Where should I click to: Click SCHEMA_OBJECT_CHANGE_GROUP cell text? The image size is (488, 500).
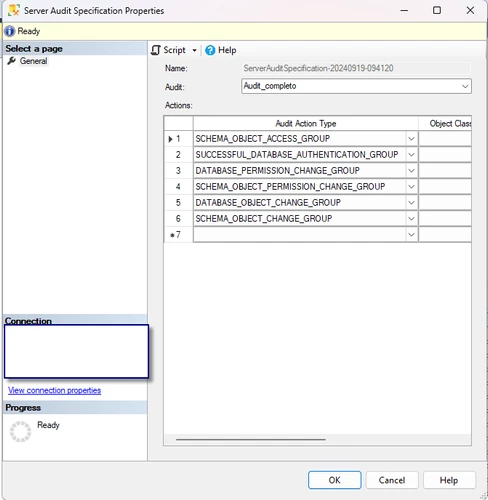[x=264, y=219]
